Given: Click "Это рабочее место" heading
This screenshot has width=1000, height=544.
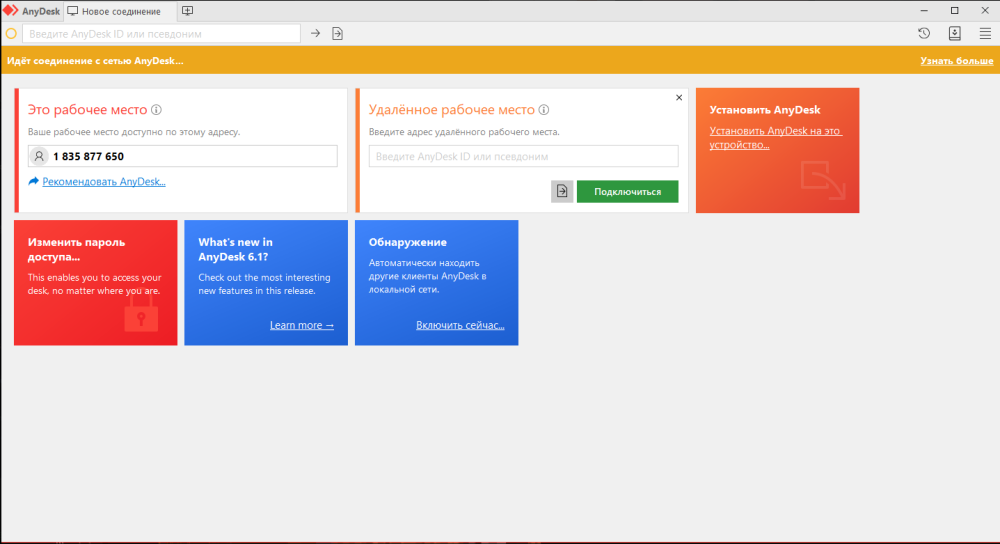Looking at the screenshot, I should pyautogui.click(x=87, y=110).
